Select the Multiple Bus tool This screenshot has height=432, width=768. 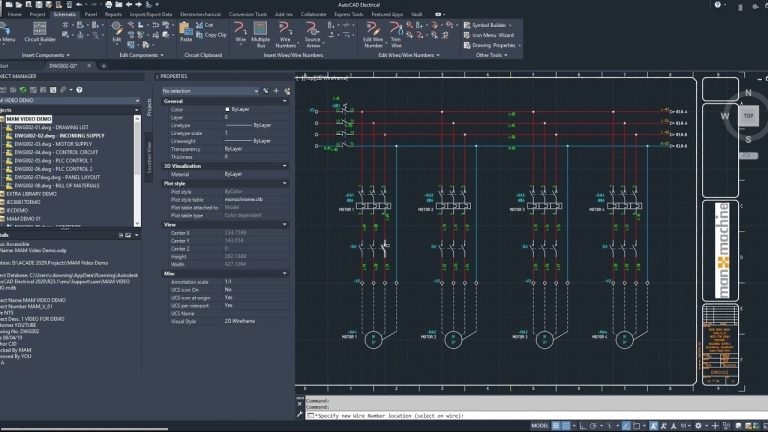[x=261, y=34]
